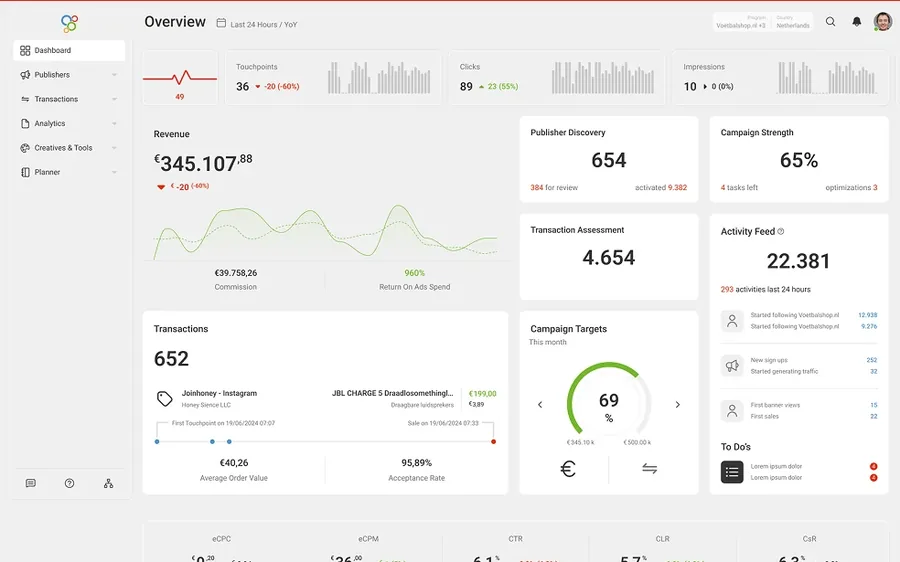Click the JBL CHARGE 5 product name
This screenshot has width=900, height=562.
(393, 393)
